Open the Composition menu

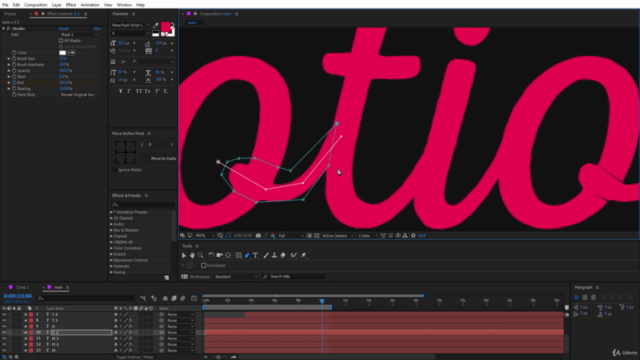click(x=36, y=5)
